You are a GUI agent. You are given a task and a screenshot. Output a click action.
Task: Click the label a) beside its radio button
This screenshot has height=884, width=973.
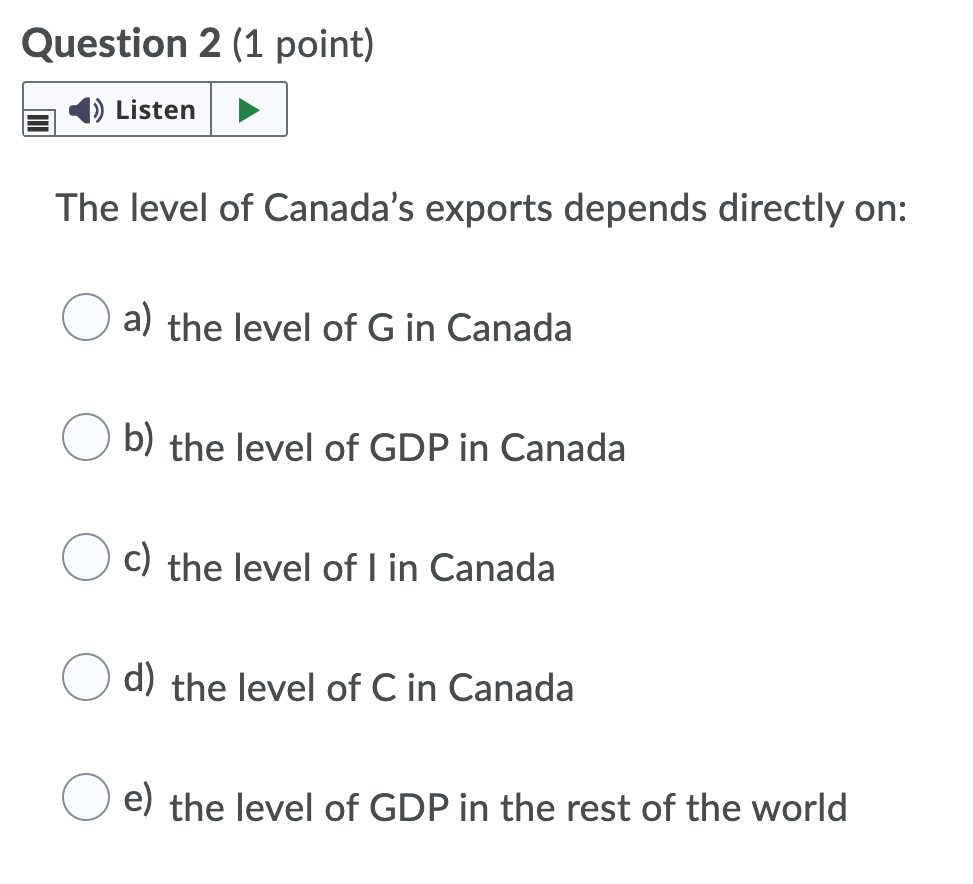[136, 318]
